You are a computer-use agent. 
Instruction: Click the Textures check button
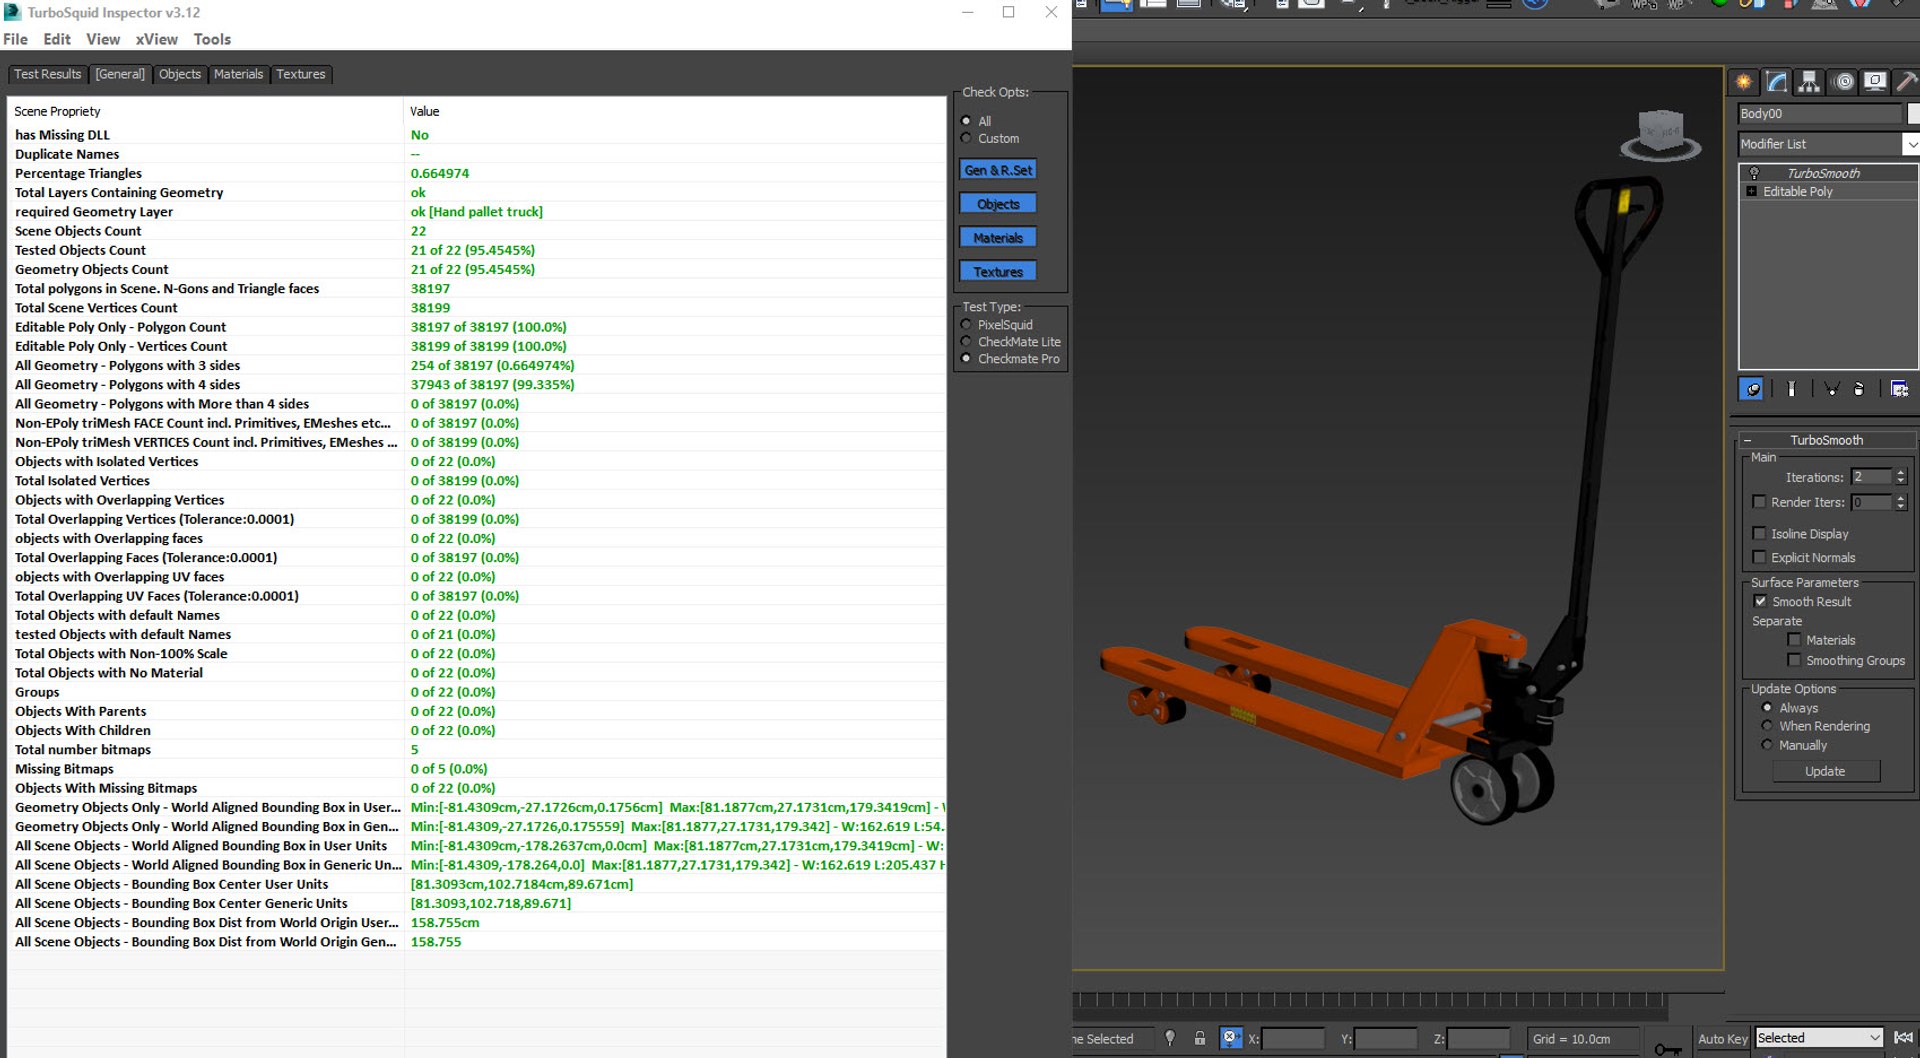[x=998, y=272]
